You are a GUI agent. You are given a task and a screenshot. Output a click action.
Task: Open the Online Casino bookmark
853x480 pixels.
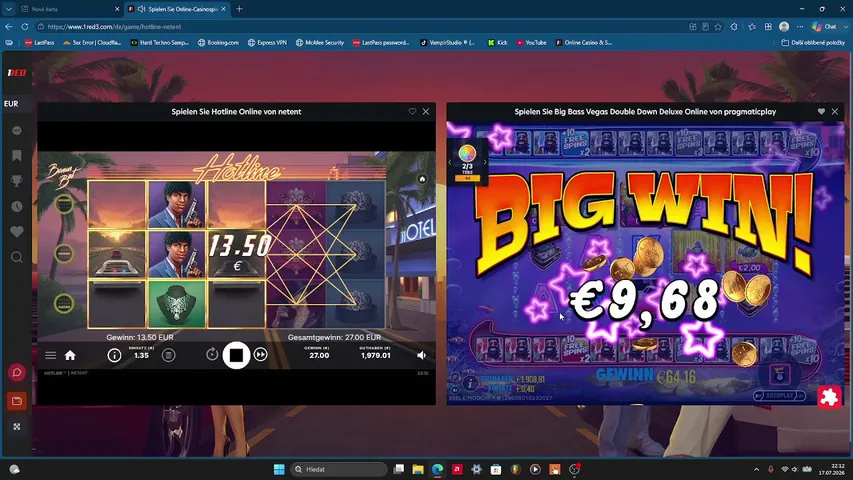[584, 42]
